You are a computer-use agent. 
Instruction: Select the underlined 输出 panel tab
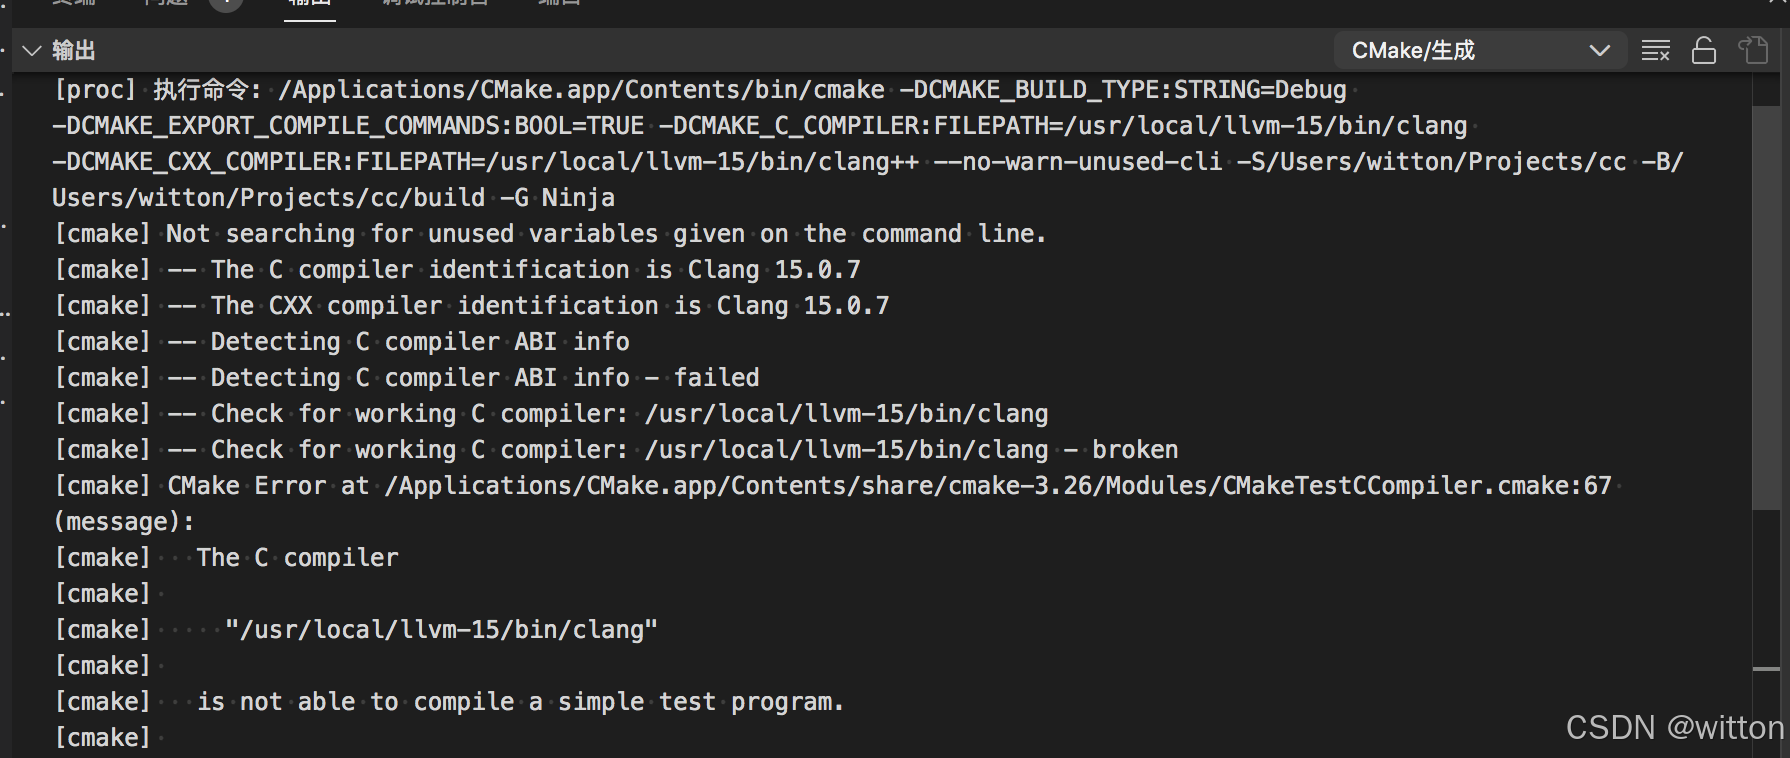coord(309,4)
